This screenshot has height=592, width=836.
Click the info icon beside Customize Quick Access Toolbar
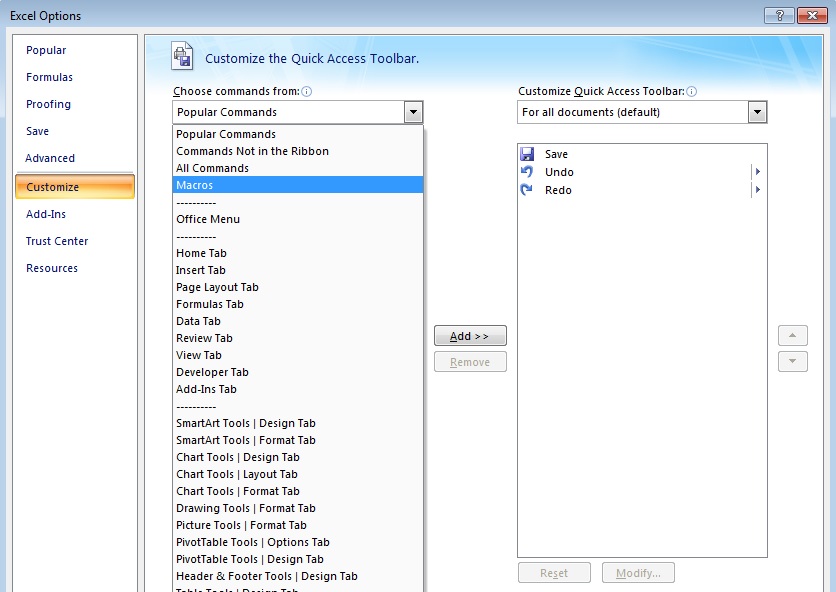[x=692, y=92]
